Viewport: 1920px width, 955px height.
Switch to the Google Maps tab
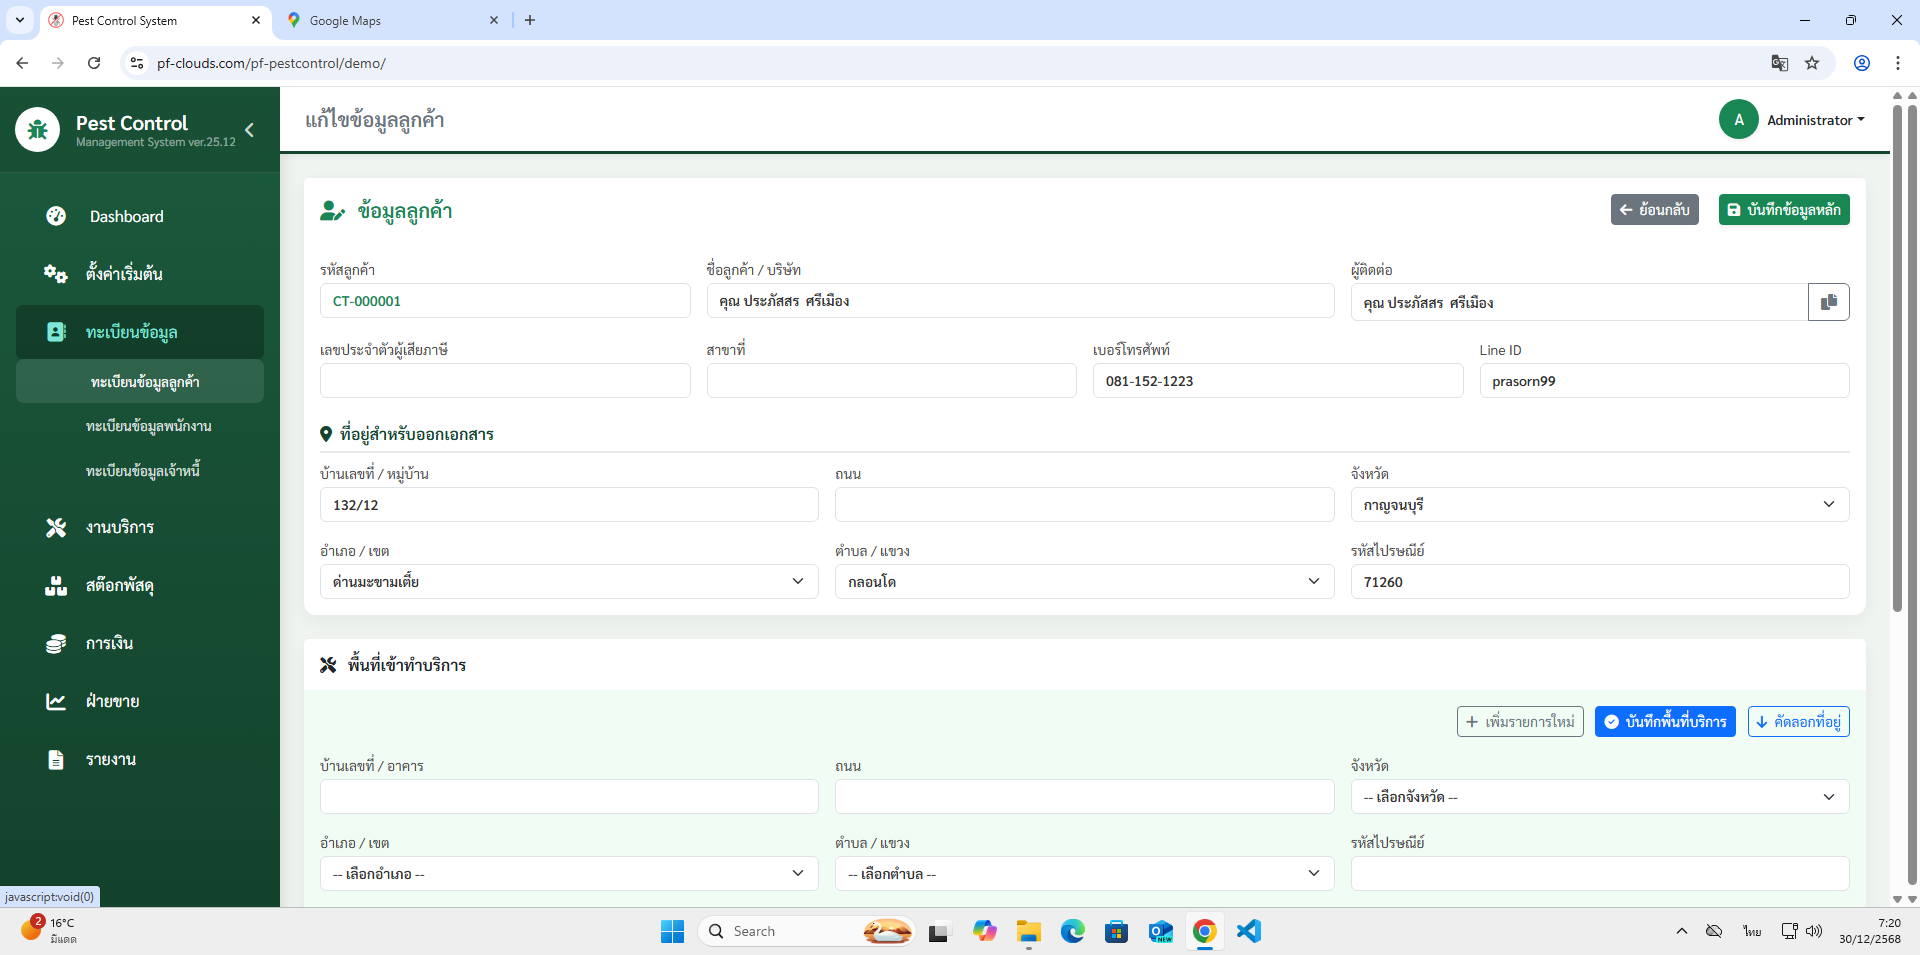click(x=390, y=20)
